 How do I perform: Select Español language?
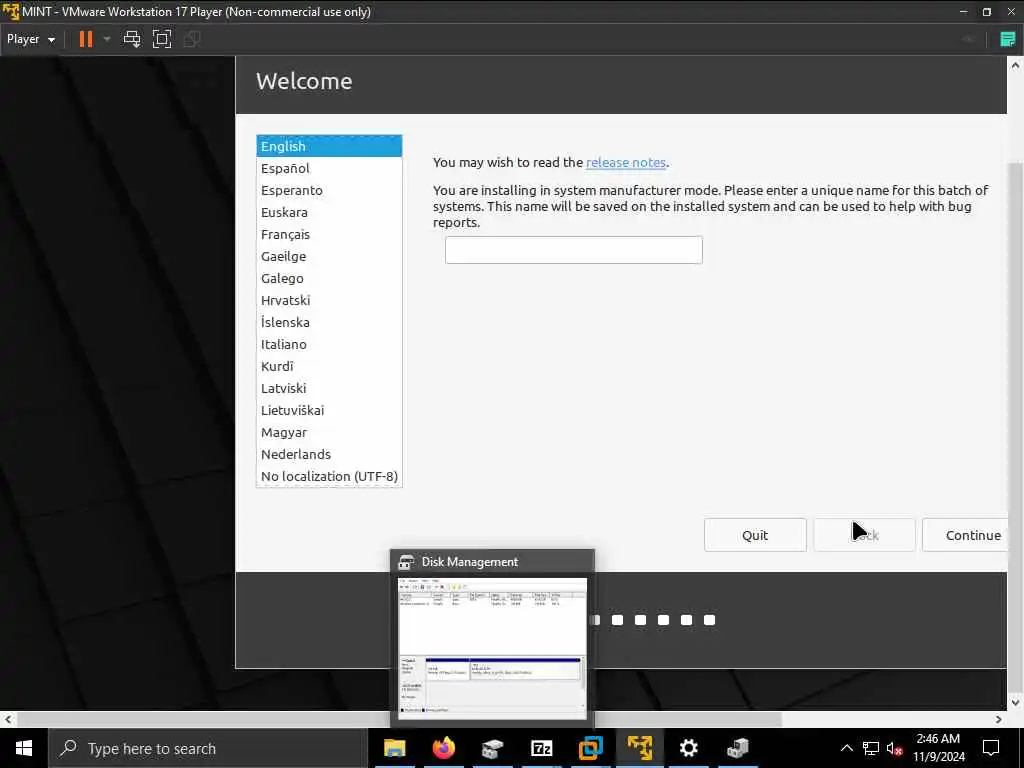[x=329, y=168]
